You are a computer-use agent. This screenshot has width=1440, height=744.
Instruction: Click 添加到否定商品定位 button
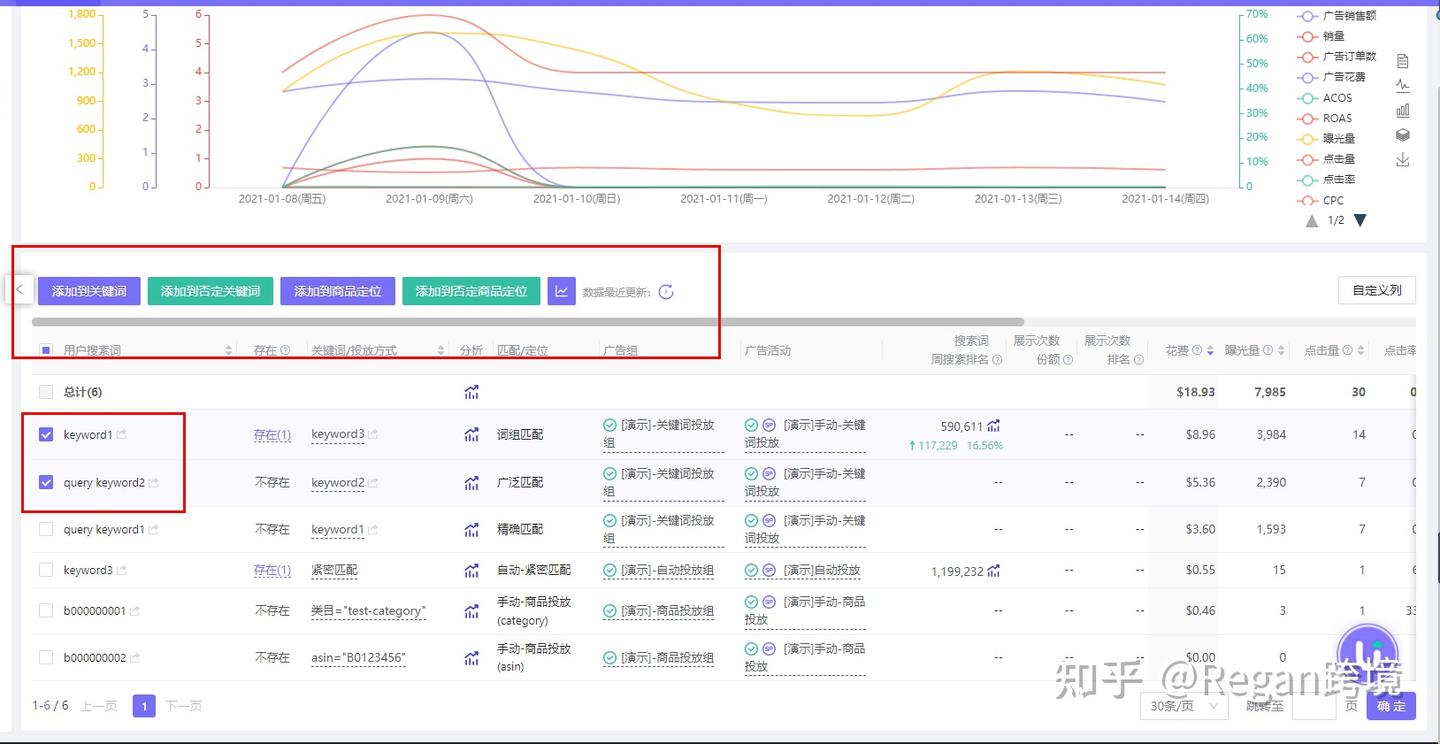(471, 291)
